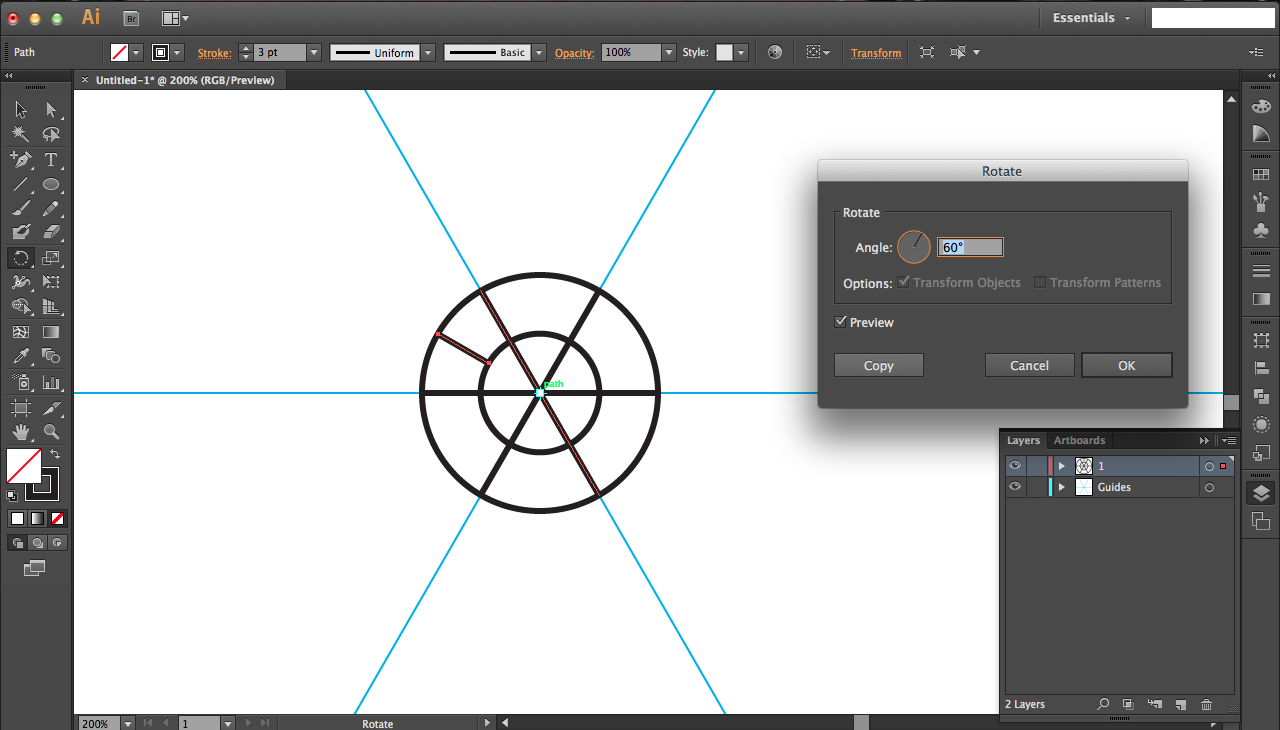
Task: Open the Essentials workspace switcher
Action: pyautogui.click(x=1091, y=18)
